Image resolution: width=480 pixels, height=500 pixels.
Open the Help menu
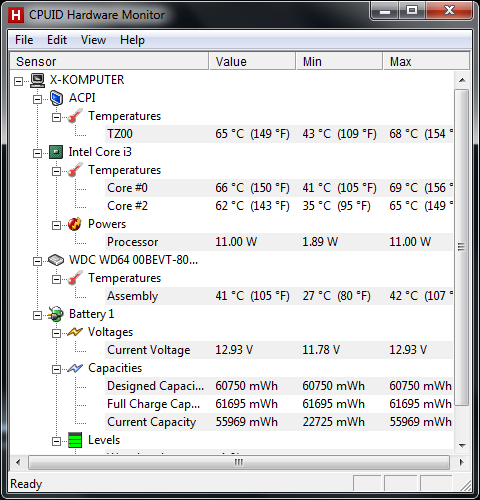pos(132,40)
